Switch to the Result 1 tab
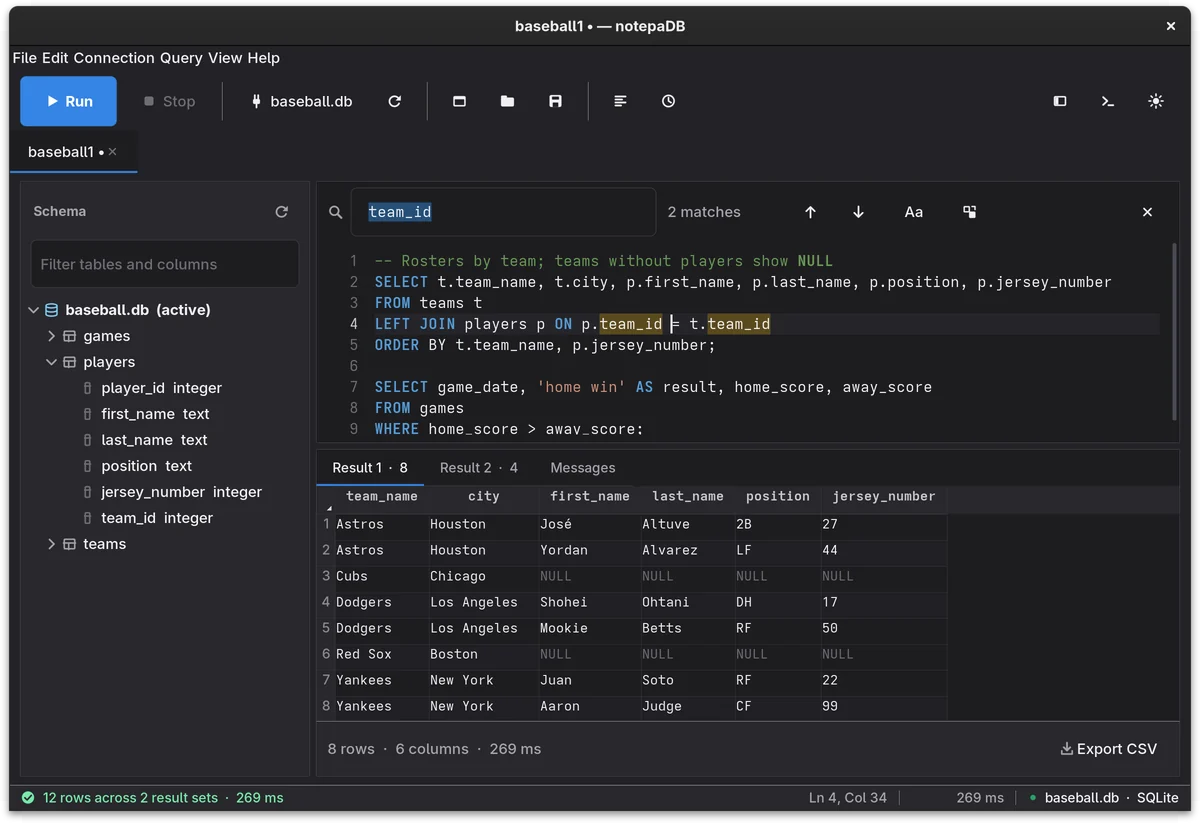 click(x=370, y=468)
